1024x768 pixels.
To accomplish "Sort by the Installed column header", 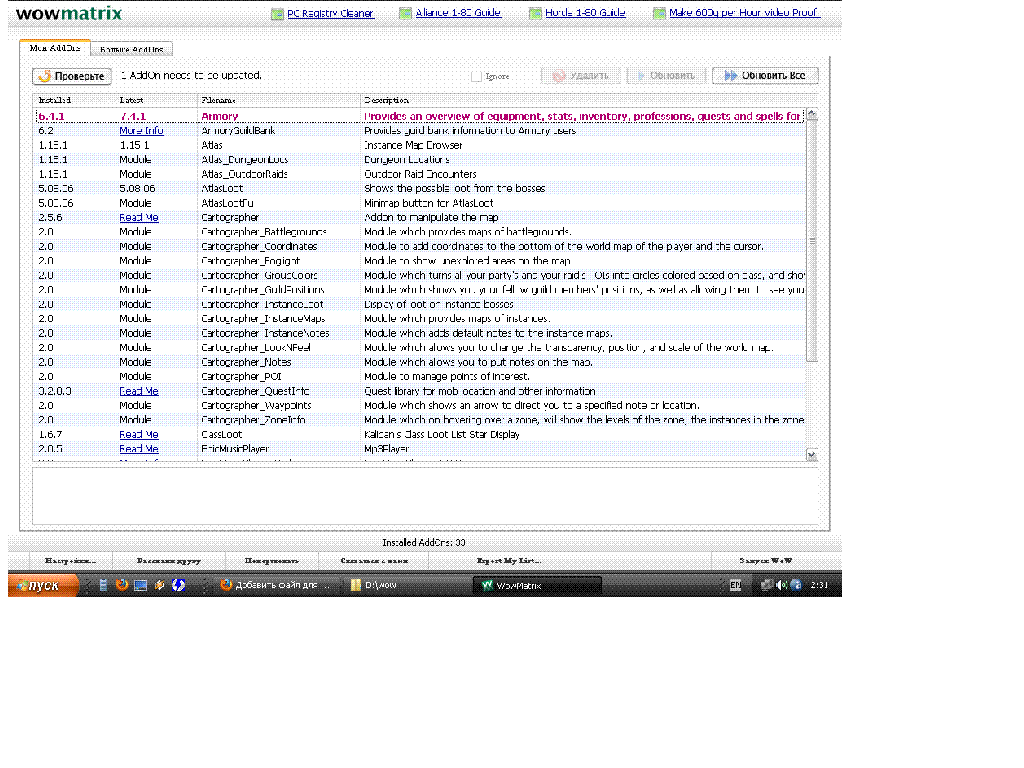I will click(75, 100).
